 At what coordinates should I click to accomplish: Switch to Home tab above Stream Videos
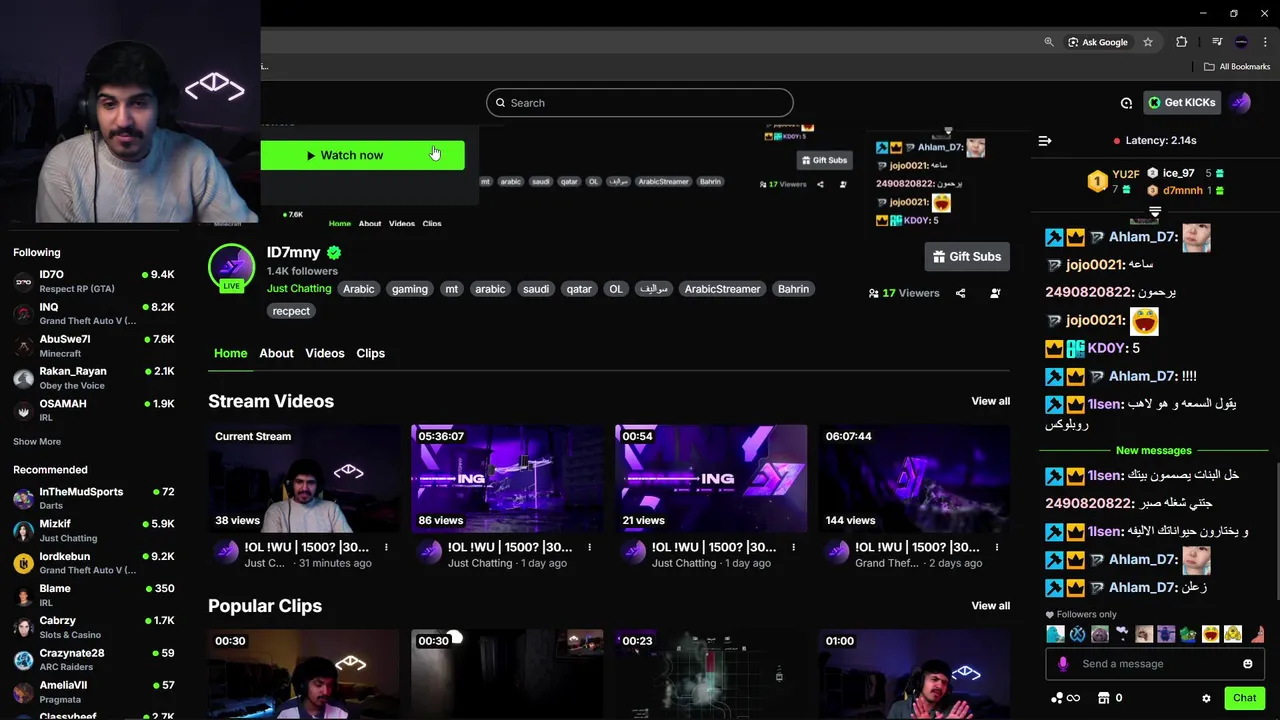(230, 353)
